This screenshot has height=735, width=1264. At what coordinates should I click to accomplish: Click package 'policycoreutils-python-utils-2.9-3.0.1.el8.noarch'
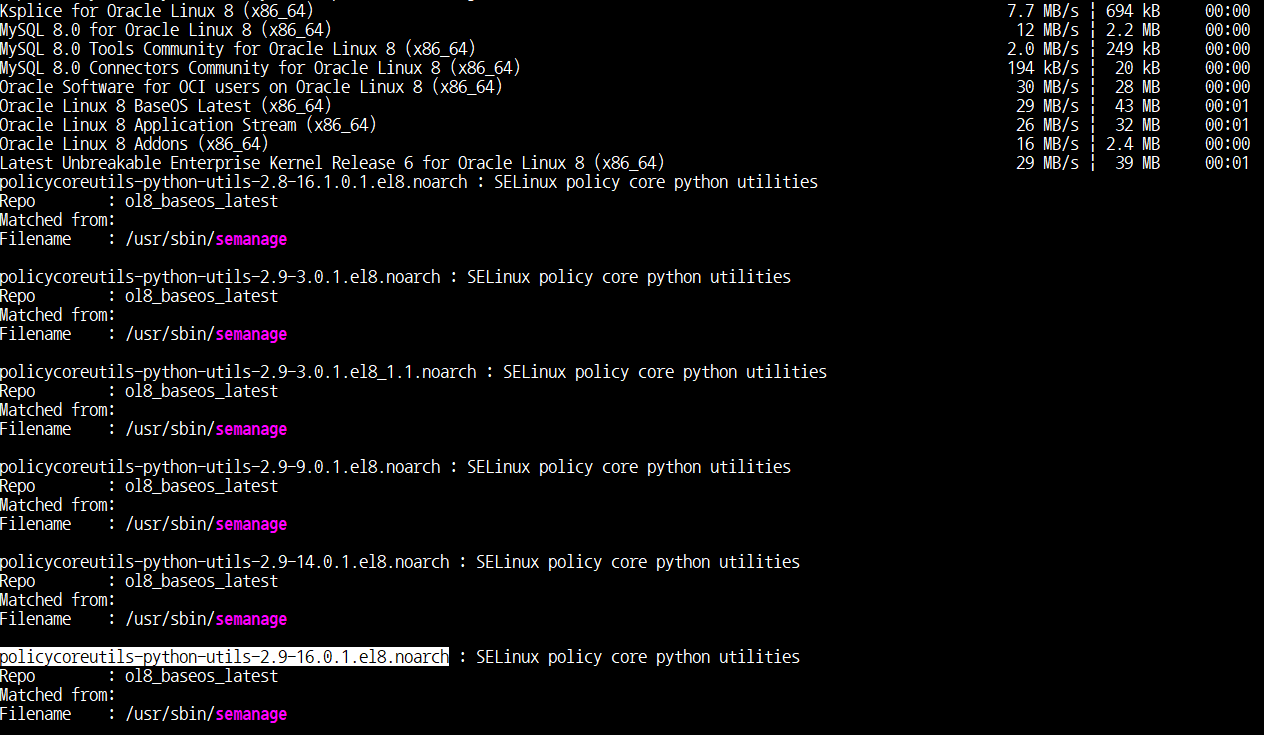pyautogui.click(x=220, y=277)
